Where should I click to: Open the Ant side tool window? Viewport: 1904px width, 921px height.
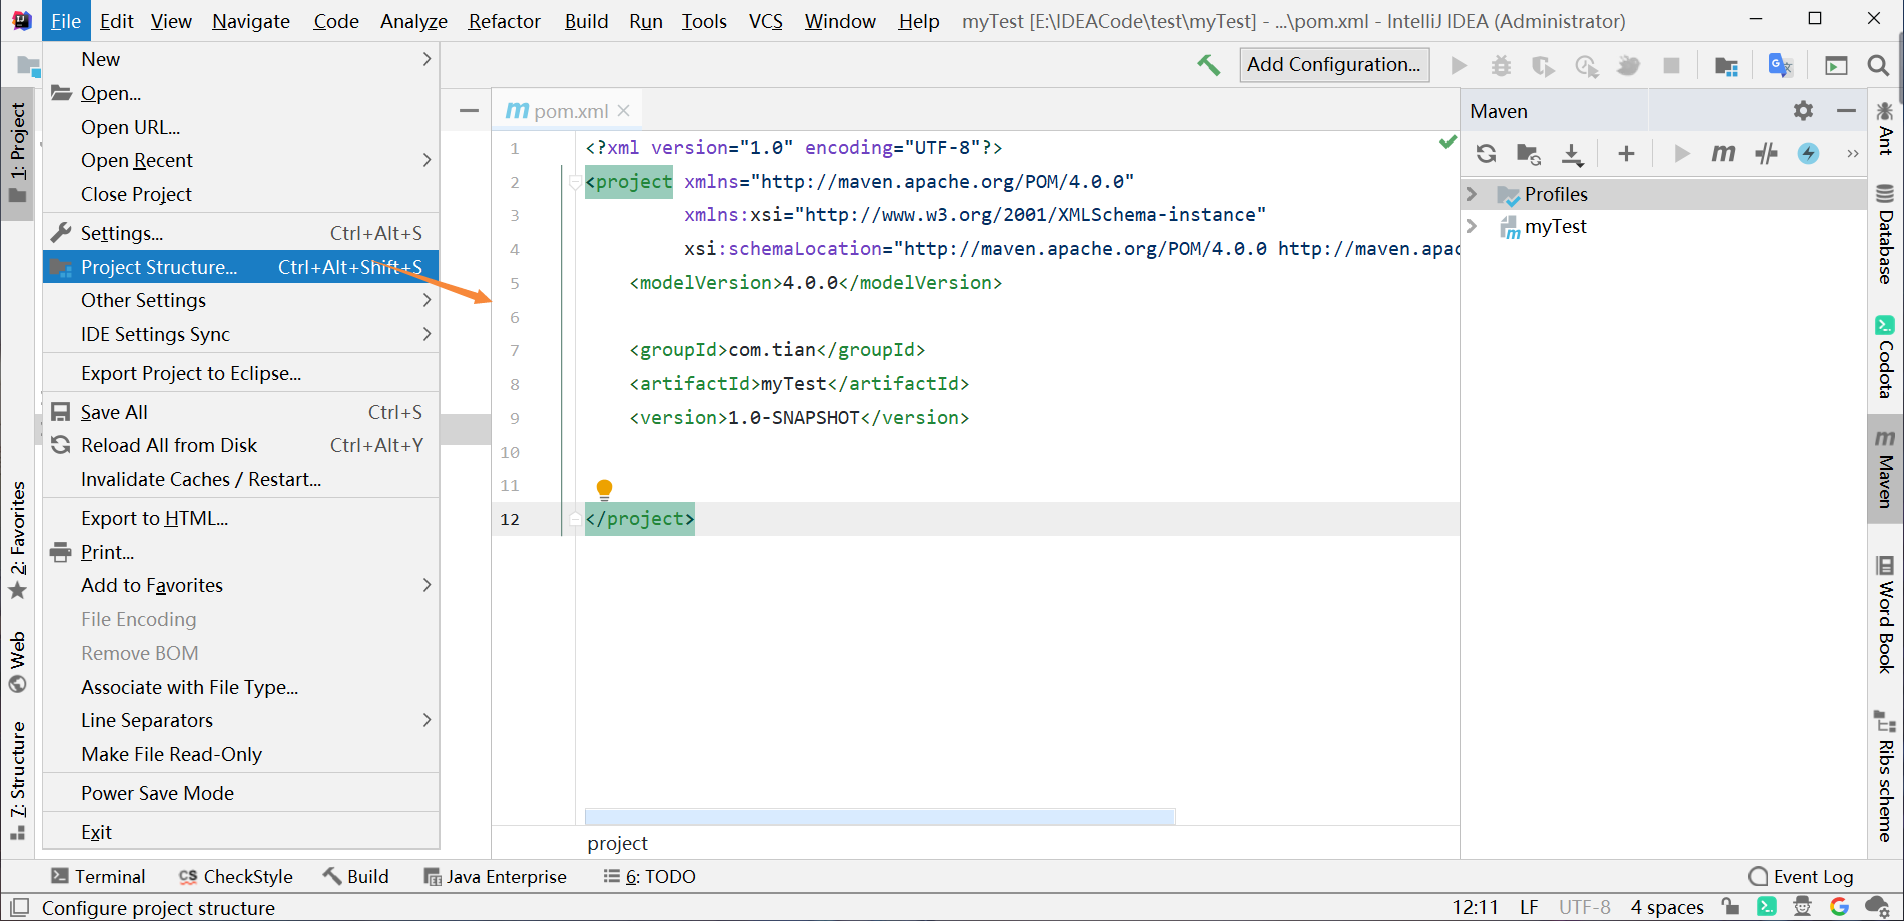[x=1885, y=128]
